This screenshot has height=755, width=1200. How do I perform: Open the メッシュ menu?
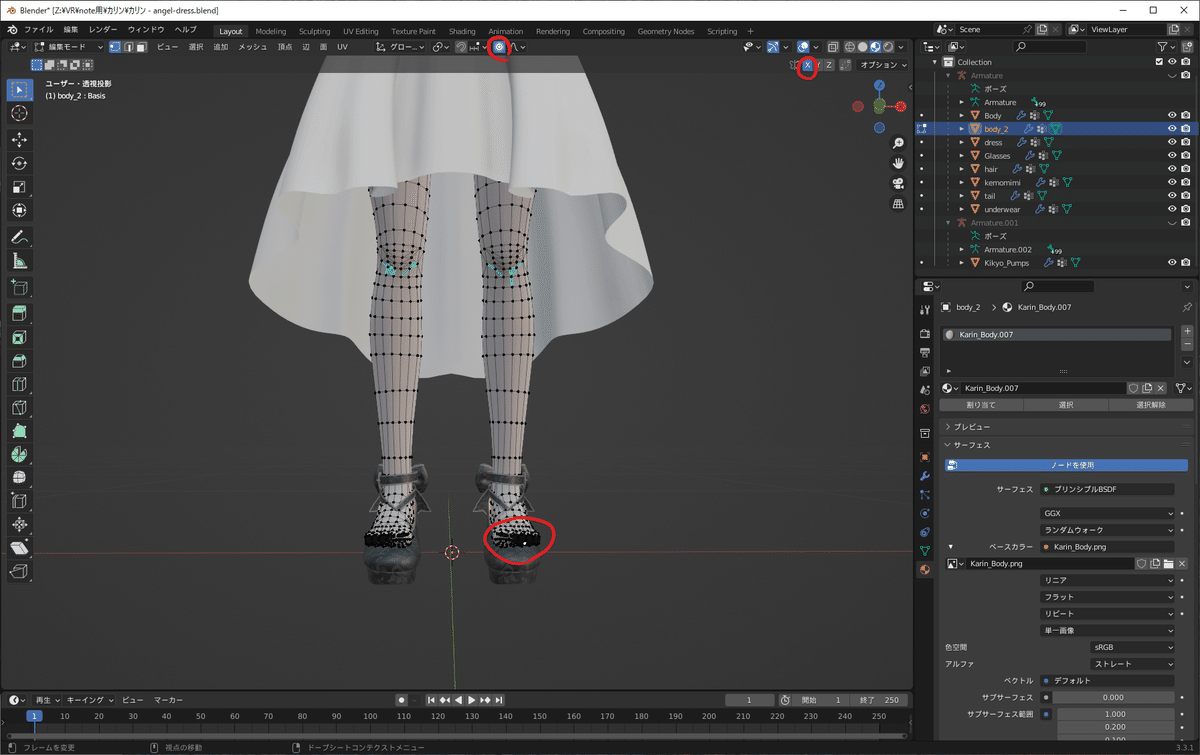(x=252, y=47)
